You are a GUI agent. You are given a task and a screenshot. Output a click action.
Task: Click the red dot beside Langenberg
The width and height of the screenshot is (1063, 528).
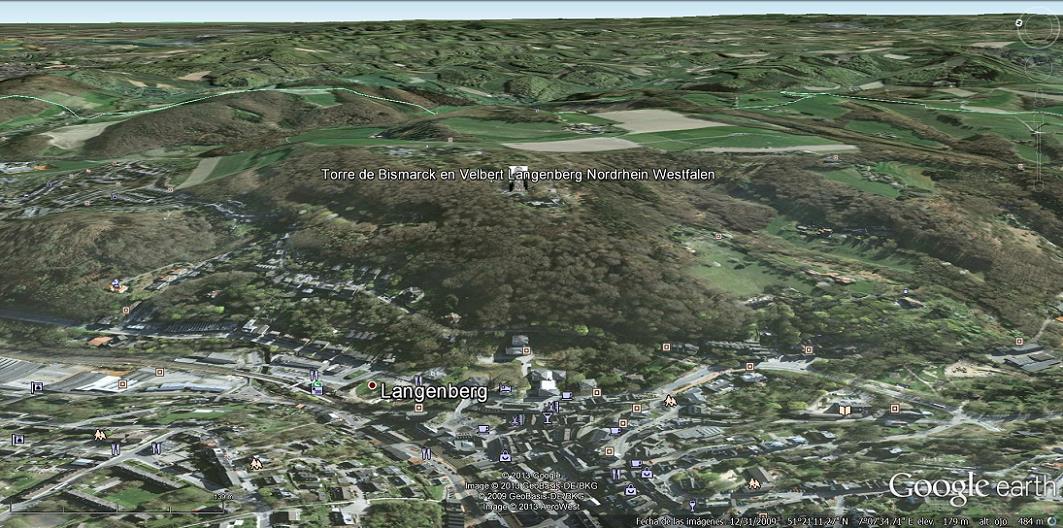(x=372, y=385)
